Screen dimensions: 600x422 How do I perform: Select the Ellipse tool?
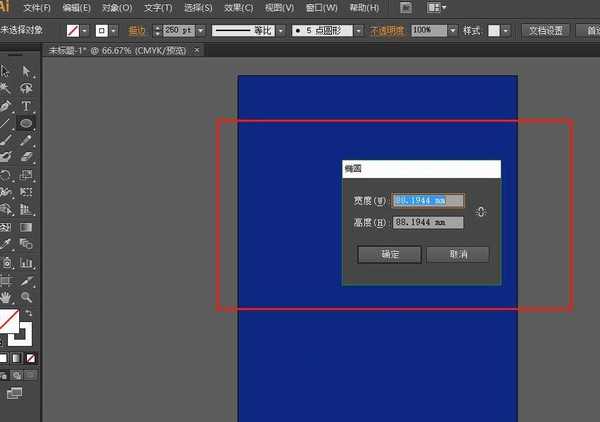pos(26,123)
